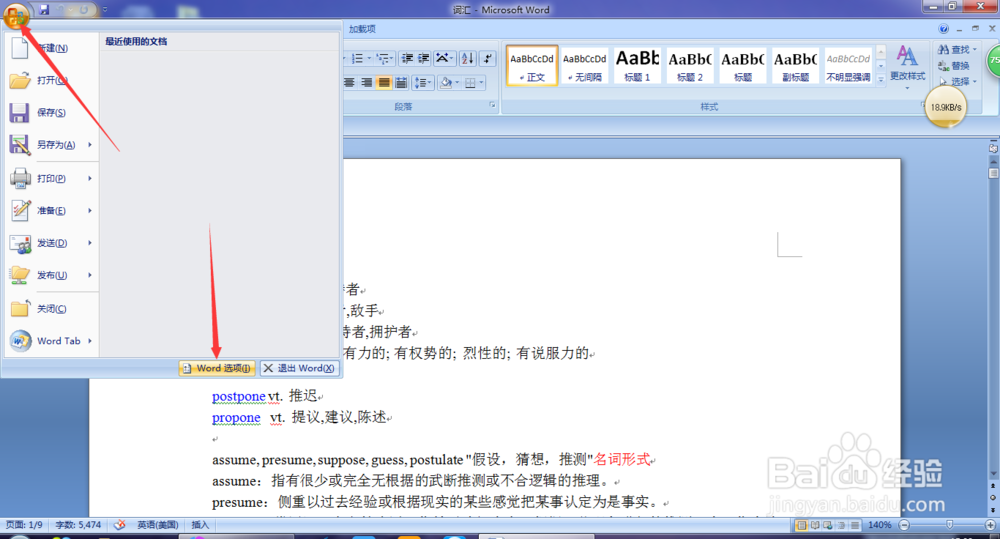The width and height of the screenshot is (1000, 539).
Task: Select the 标题 2 style
Action: coord(690,65)
